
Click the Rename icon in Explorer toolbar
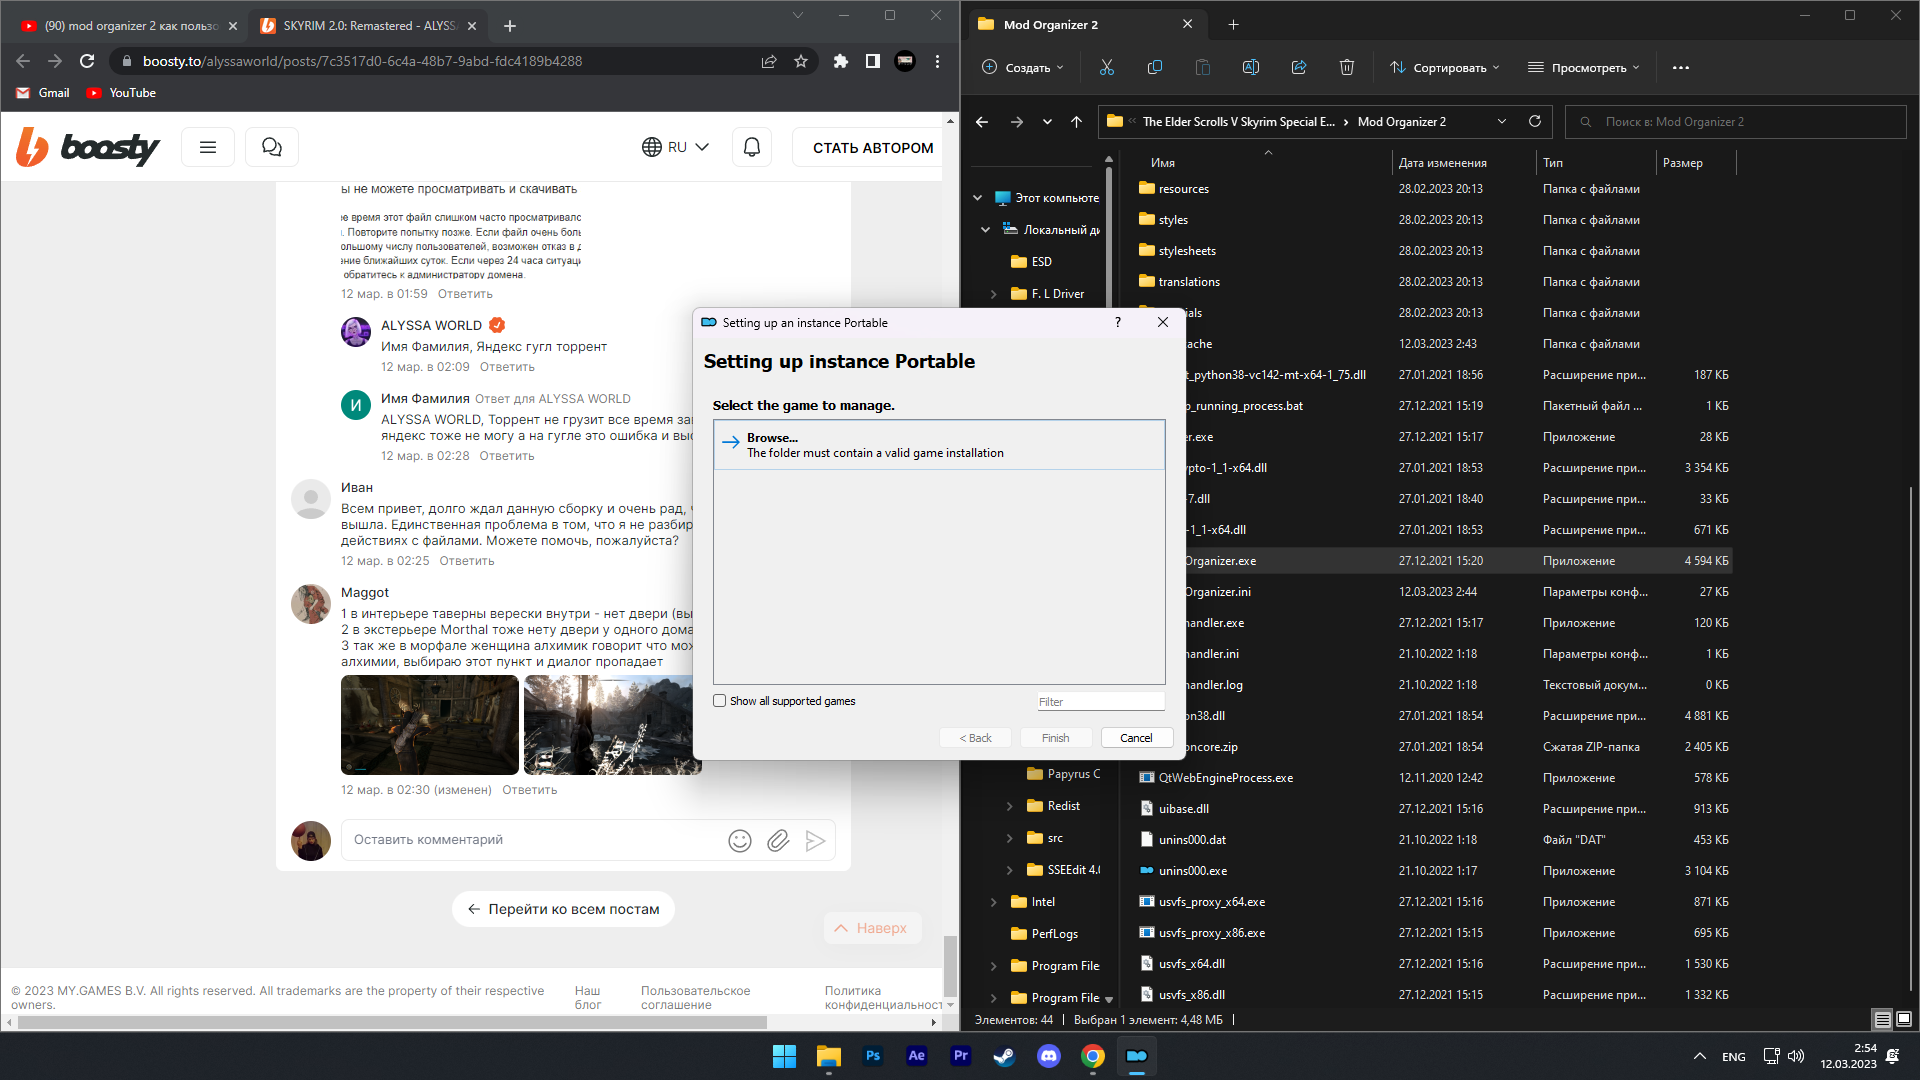click(x=1250, y=67)
